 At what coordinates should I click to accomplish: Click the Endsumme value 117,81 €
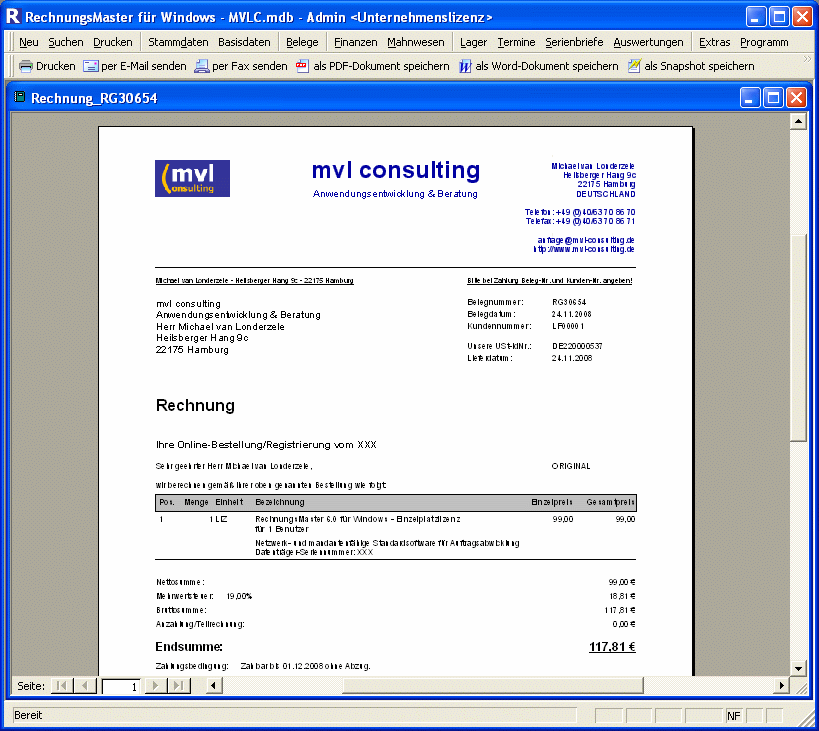click(x=612, y=647)
